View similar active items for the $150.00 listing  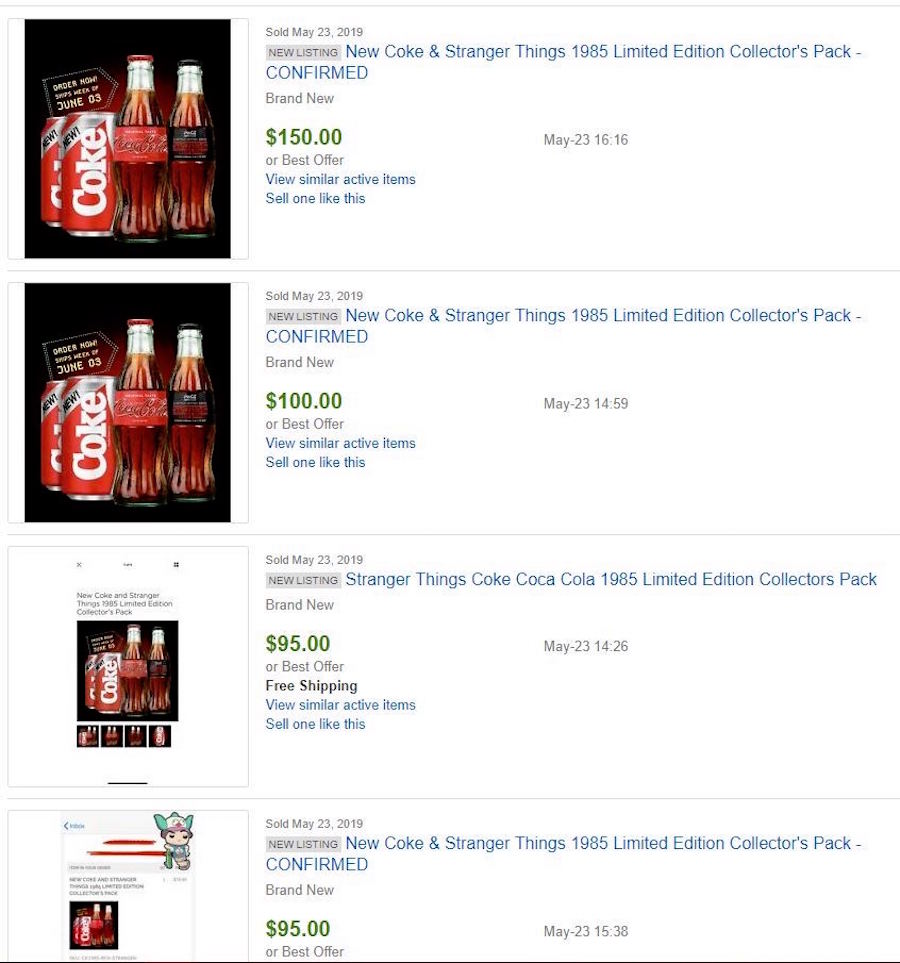(340, 180)
